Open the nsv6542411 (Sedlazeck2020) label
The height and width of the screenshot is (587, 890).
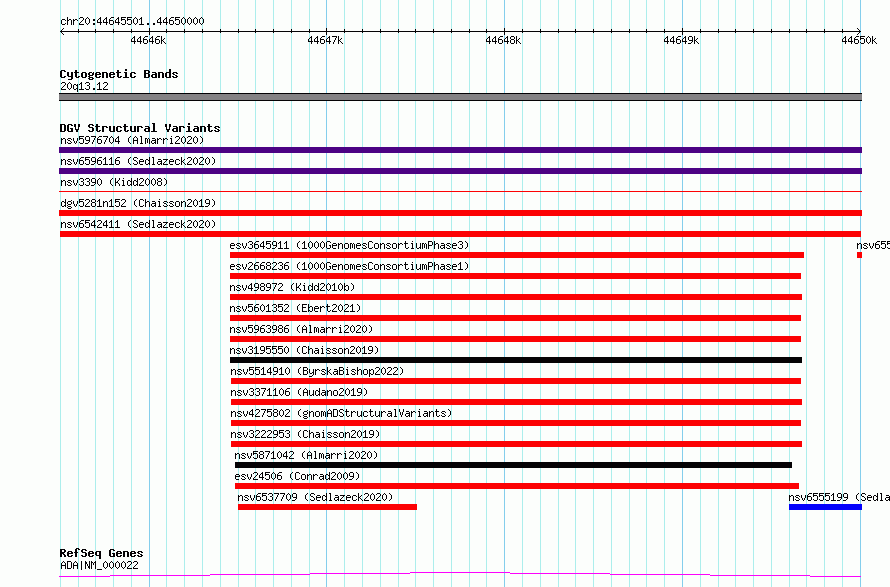(x=138, y=224)
